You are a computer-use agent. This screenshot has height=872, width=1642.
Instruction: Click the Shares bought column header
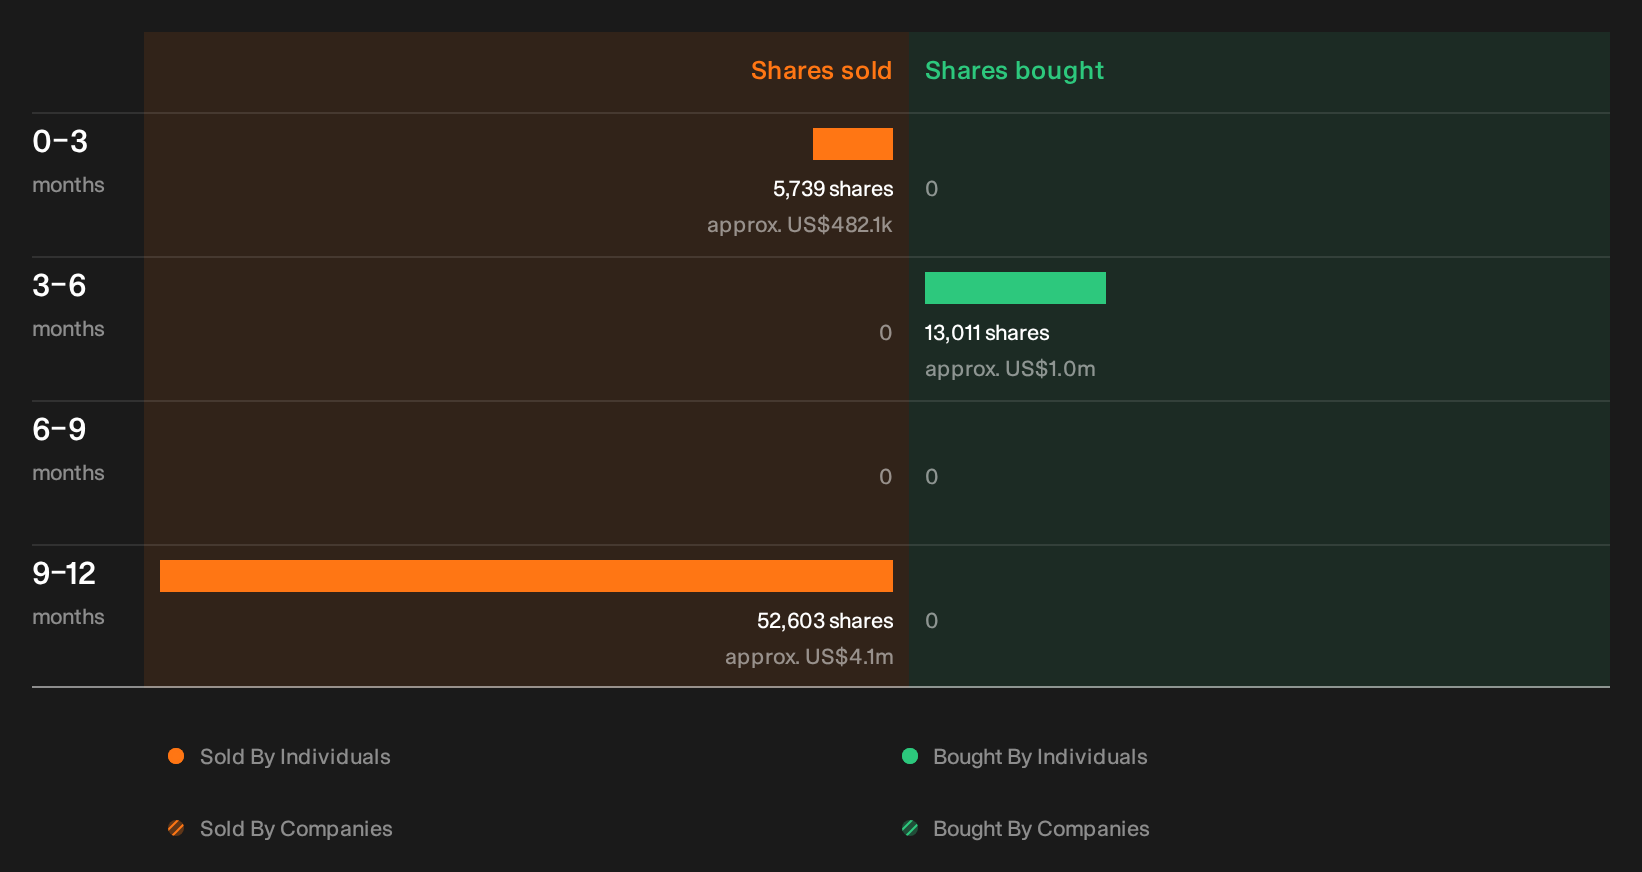[1014, 71]
